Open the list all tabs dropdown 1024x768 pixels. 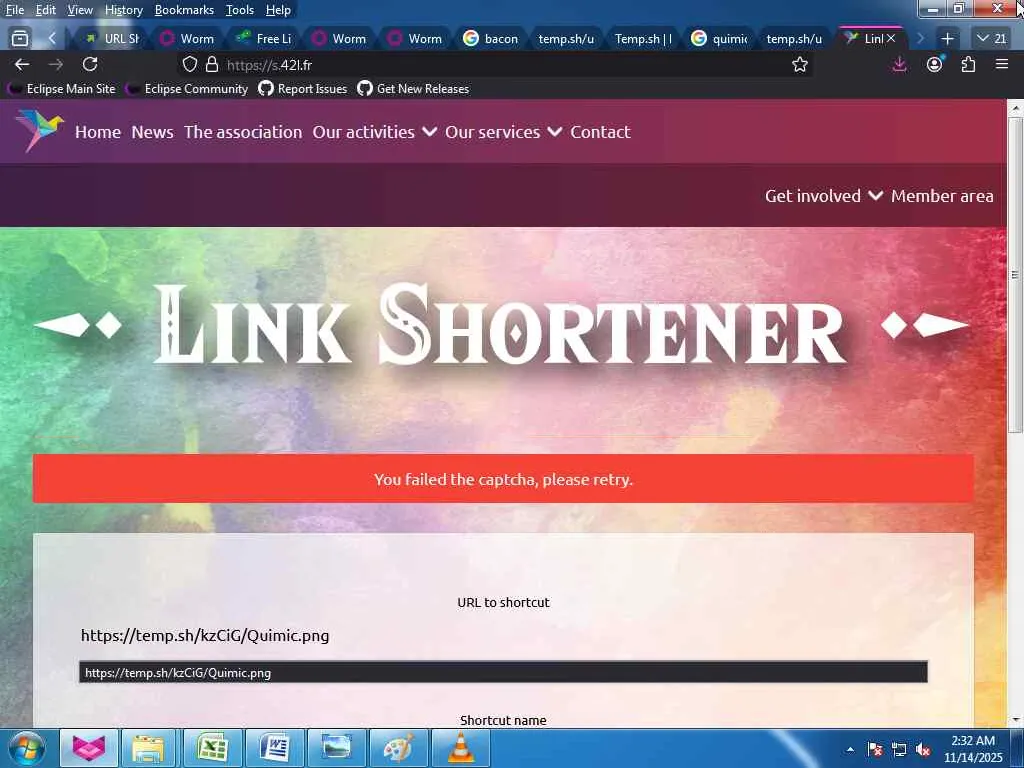991,39
